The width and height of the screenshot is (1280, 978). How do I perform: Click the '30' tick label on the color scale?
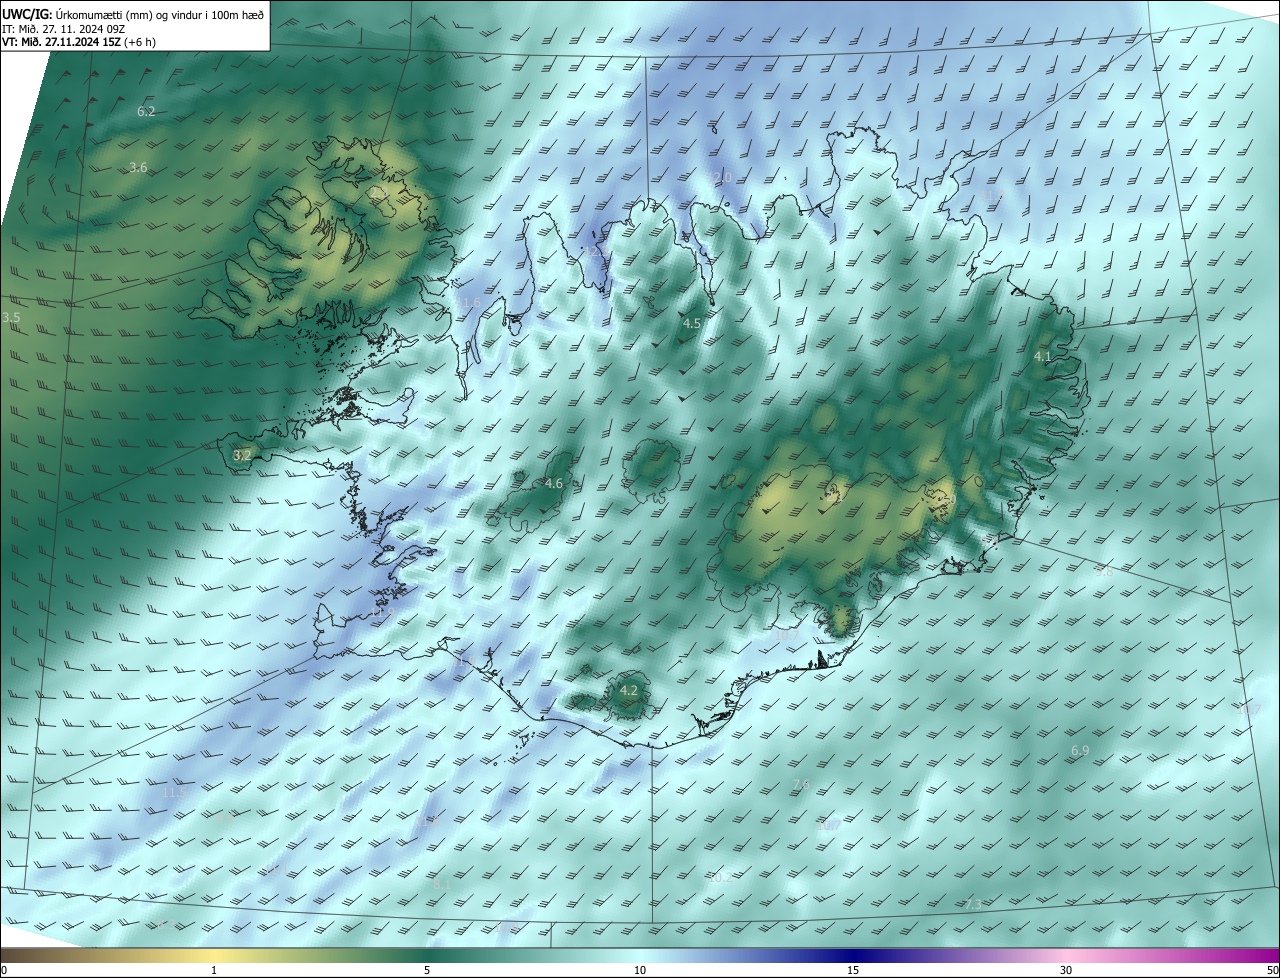point(1066,970)
